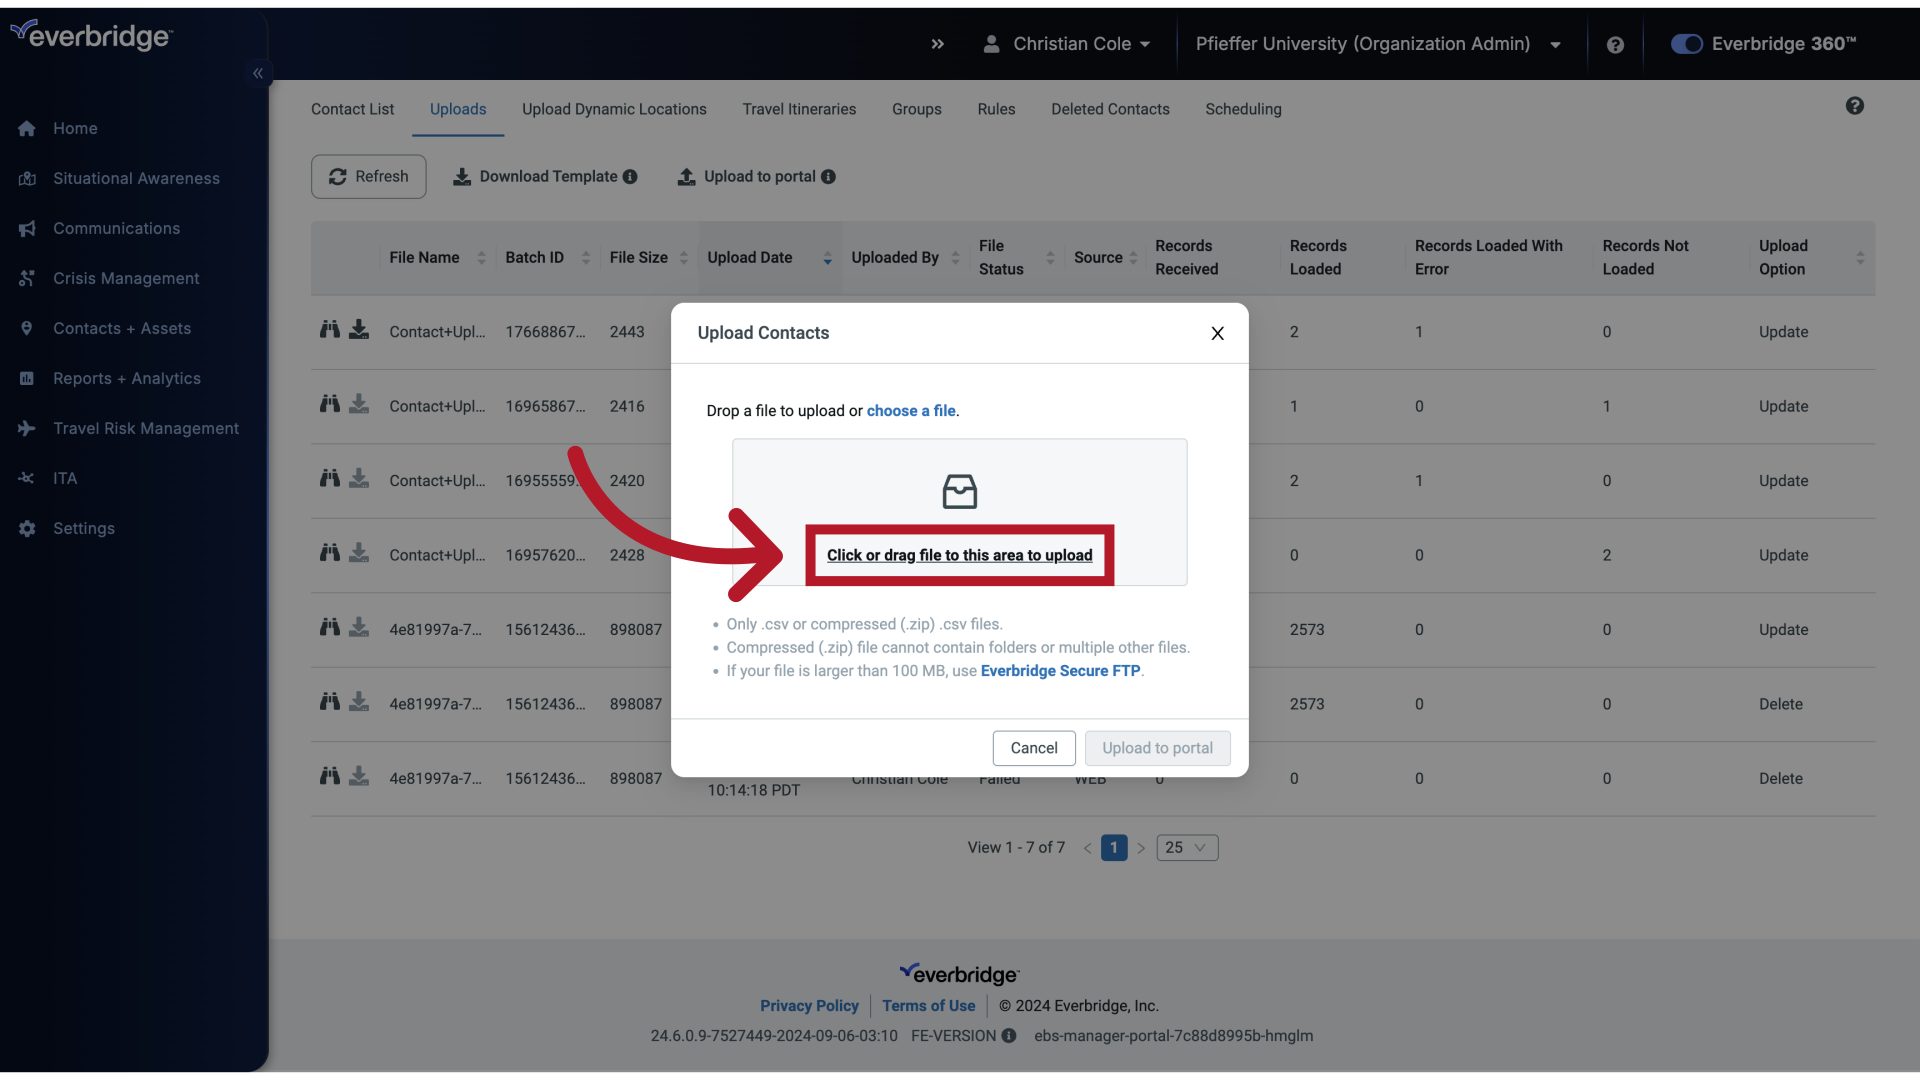Open the Pfieffer University organization dropdown
This screenshot has height=1080, width=1920.
(1378, 44)
